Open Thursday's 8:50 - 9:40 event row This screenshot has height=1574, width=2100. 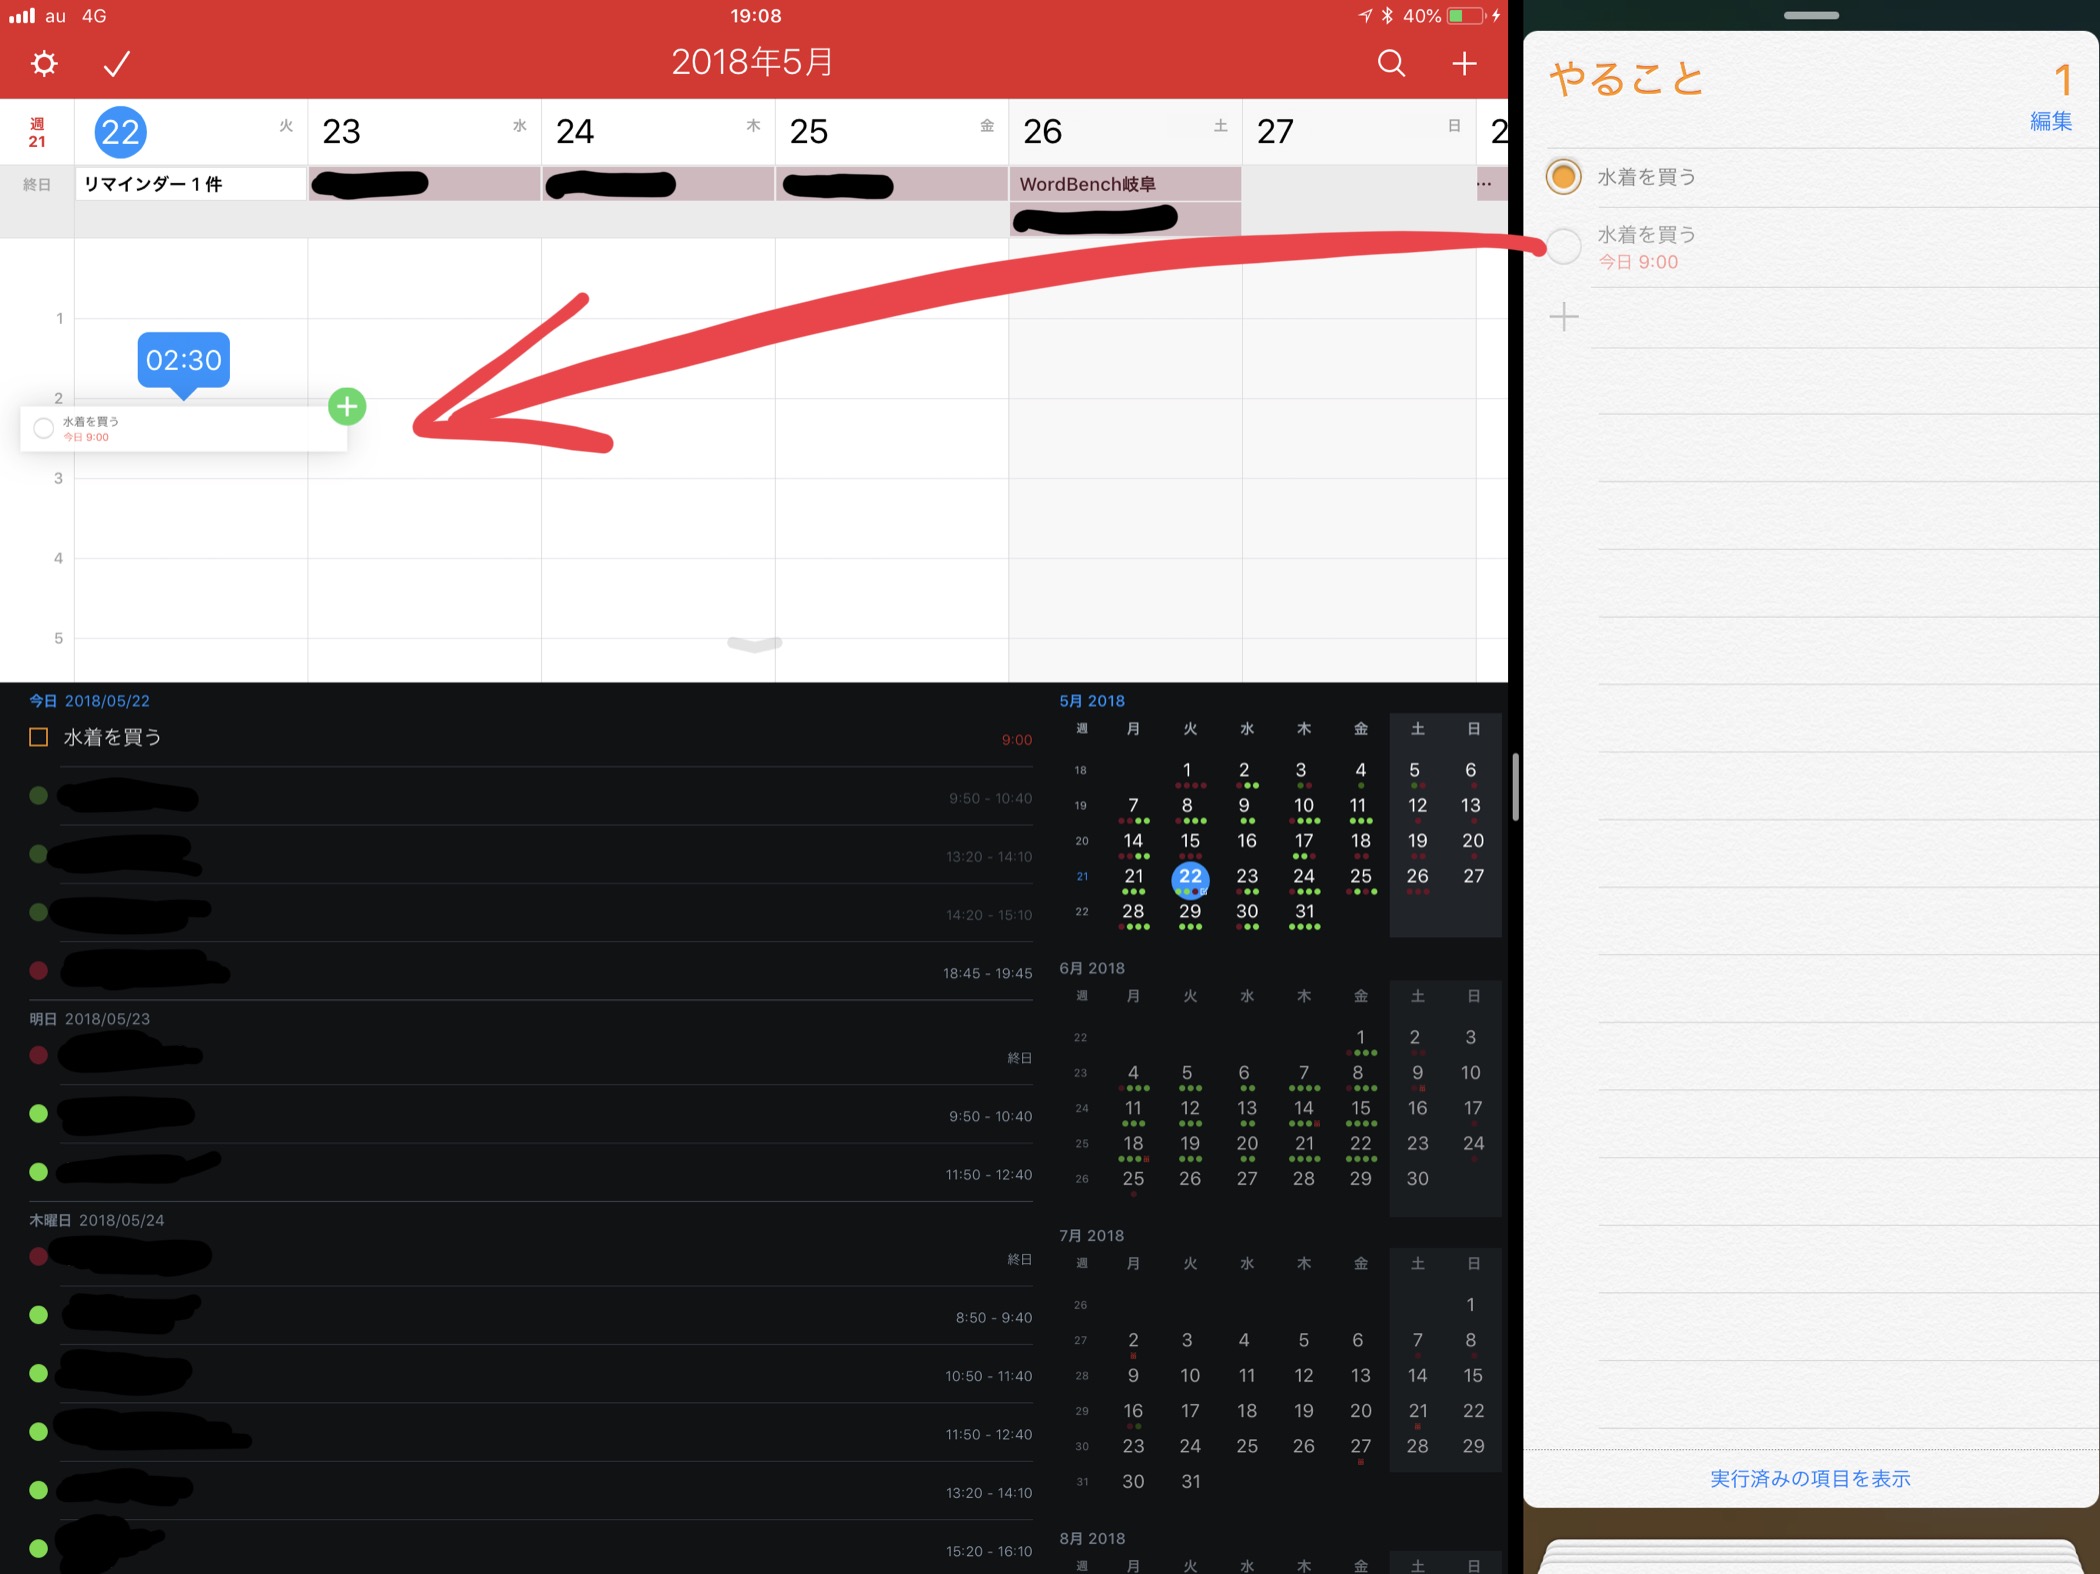pos(531,1316)
